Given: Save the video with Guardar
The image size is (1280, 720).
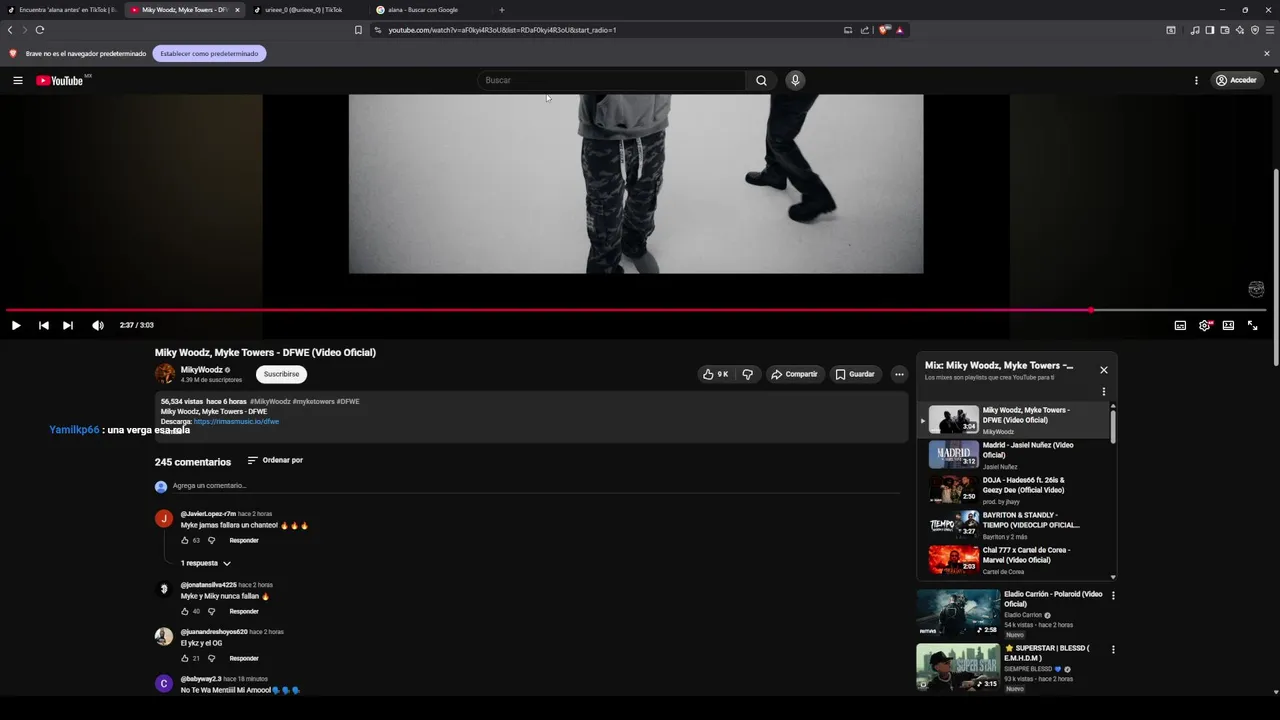Looking at the screenshot, I should click(855, 374).
